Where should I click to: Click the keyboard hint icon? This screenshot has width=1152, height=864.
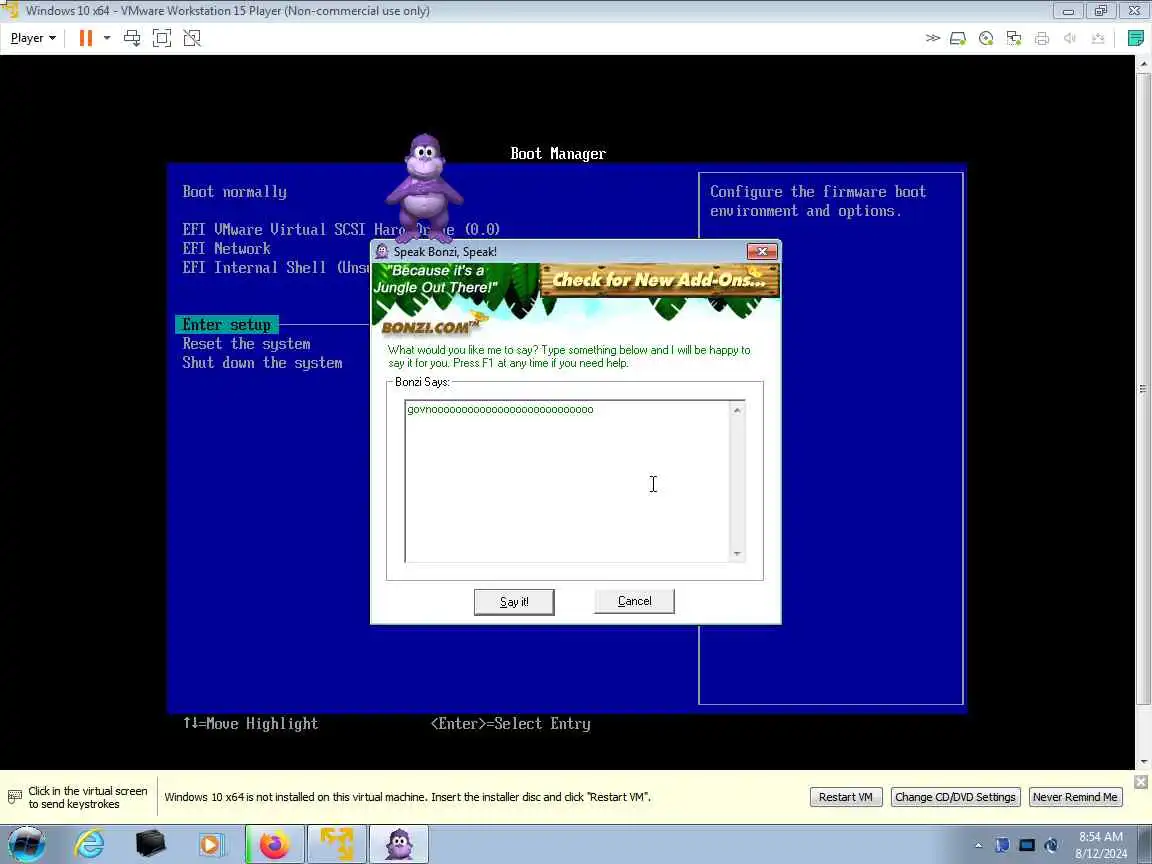(x=15, y=796)
